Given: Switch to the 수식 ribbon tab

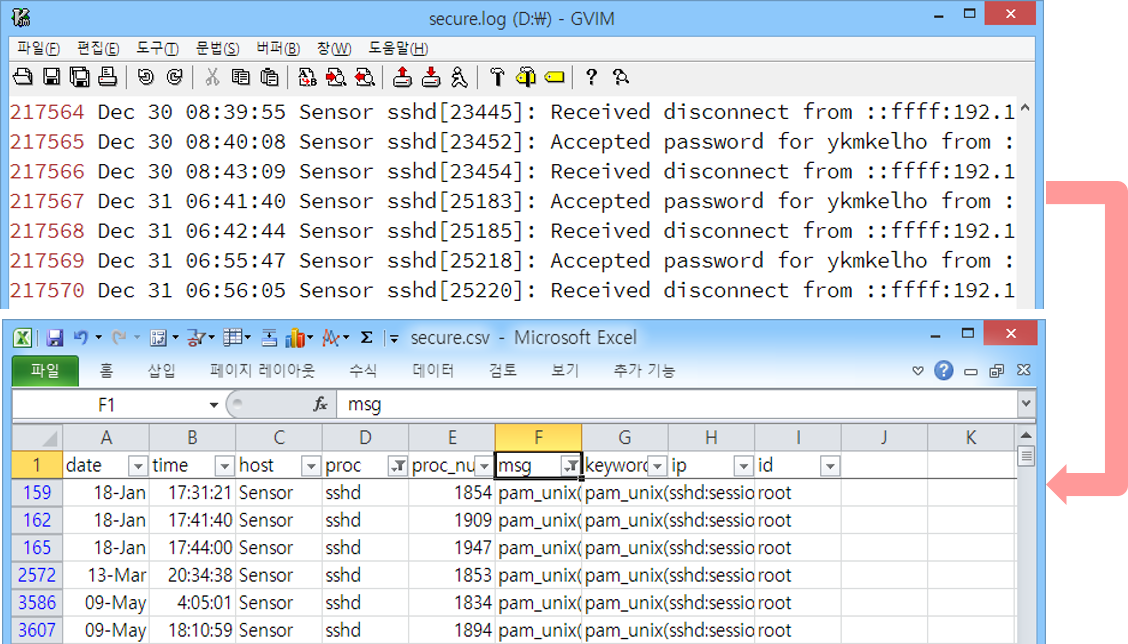Looking at the screenshot, I should pyautogui.click(x=363, y=371).
